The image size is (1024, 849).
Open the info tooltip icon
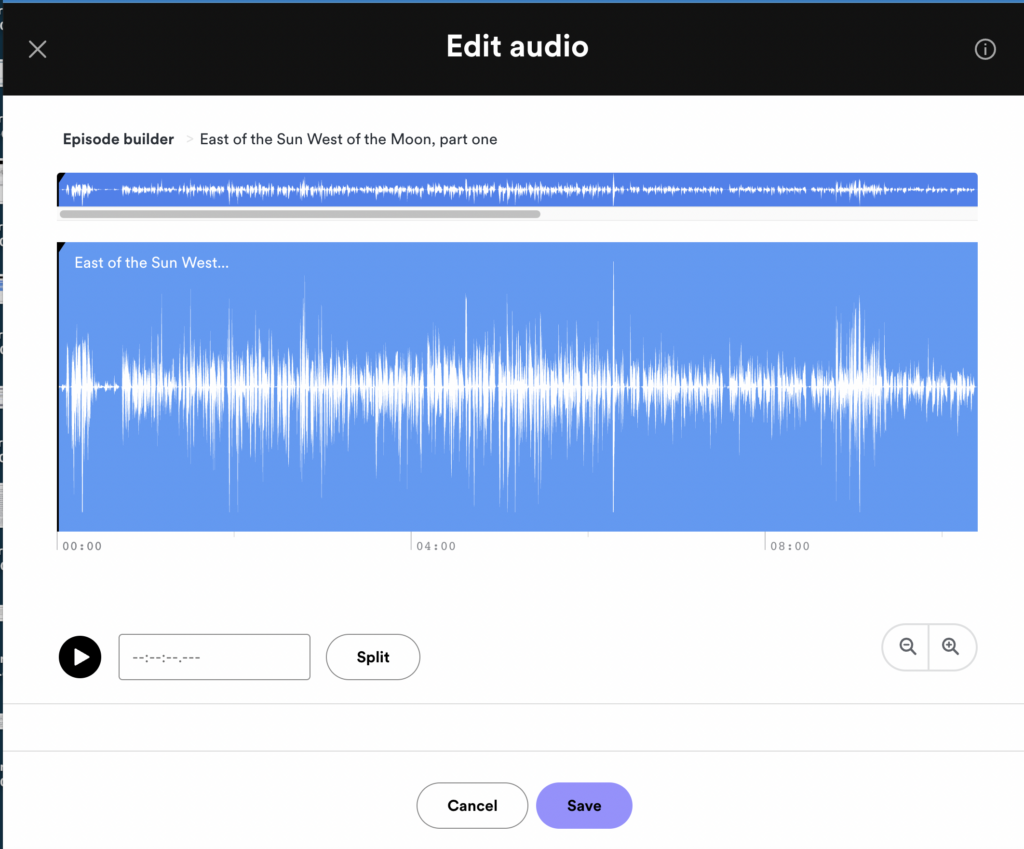tap(985, 48)
